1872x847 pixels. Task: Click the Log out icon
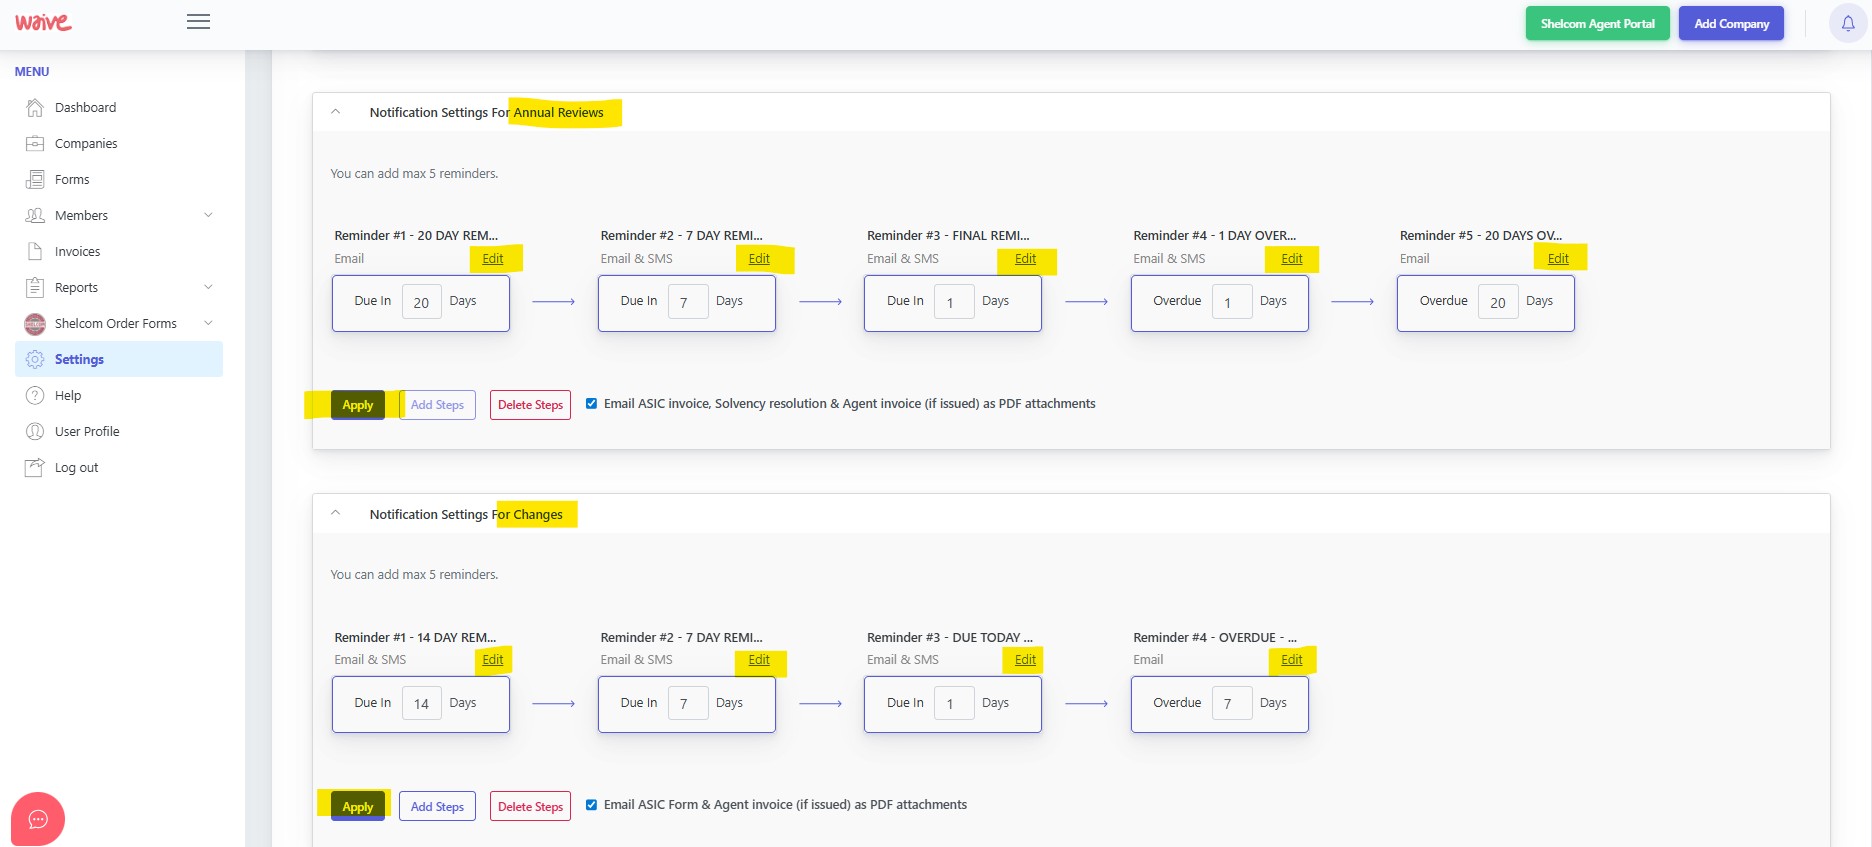click(35, 467)
